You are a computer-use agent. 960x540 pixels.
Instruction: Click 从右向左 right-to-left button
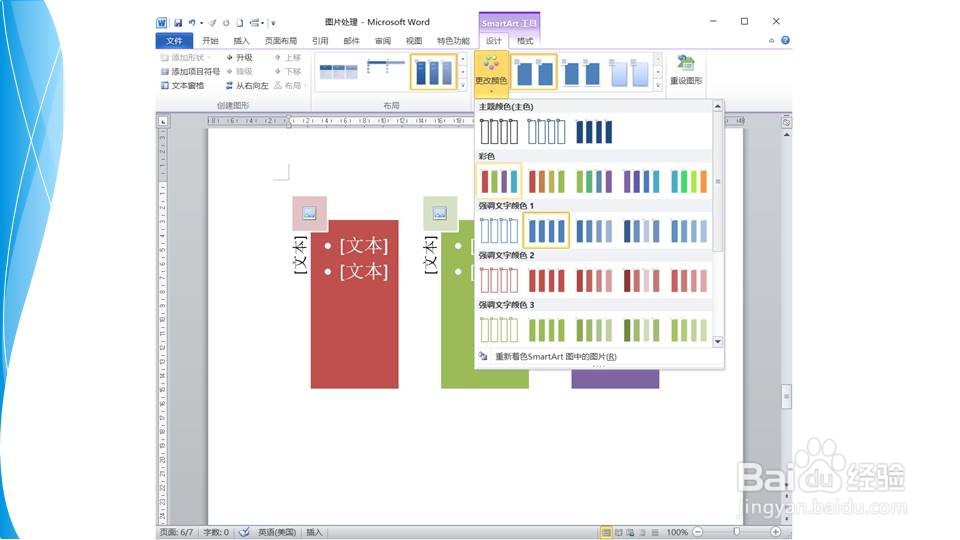click(x=247, y=86)
